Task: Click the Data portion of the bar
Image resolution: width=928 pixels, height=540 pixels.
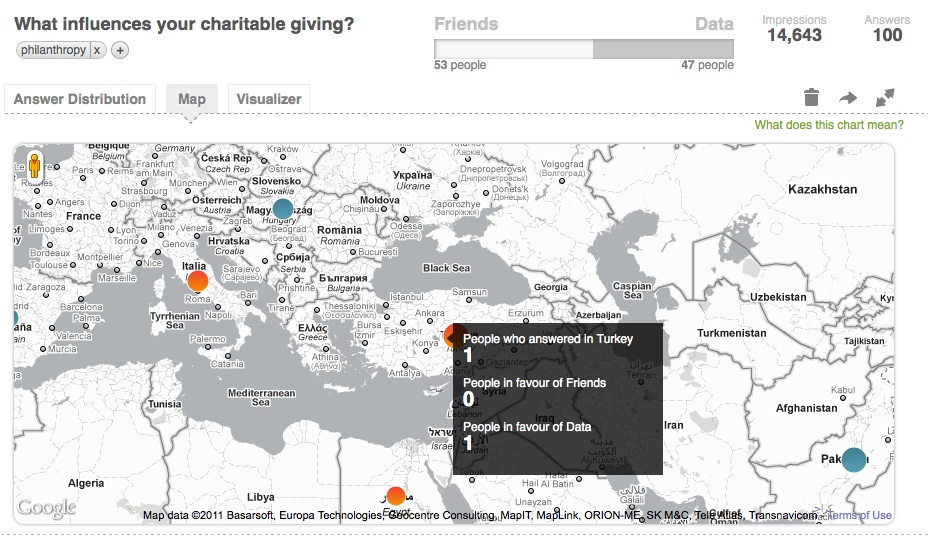Action: tap(663, 49)
